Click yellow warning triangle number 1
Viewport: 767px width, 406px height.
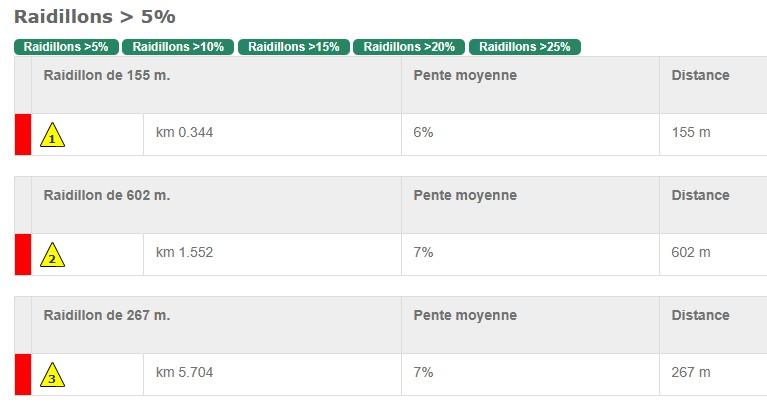click(x=53, y=135)
